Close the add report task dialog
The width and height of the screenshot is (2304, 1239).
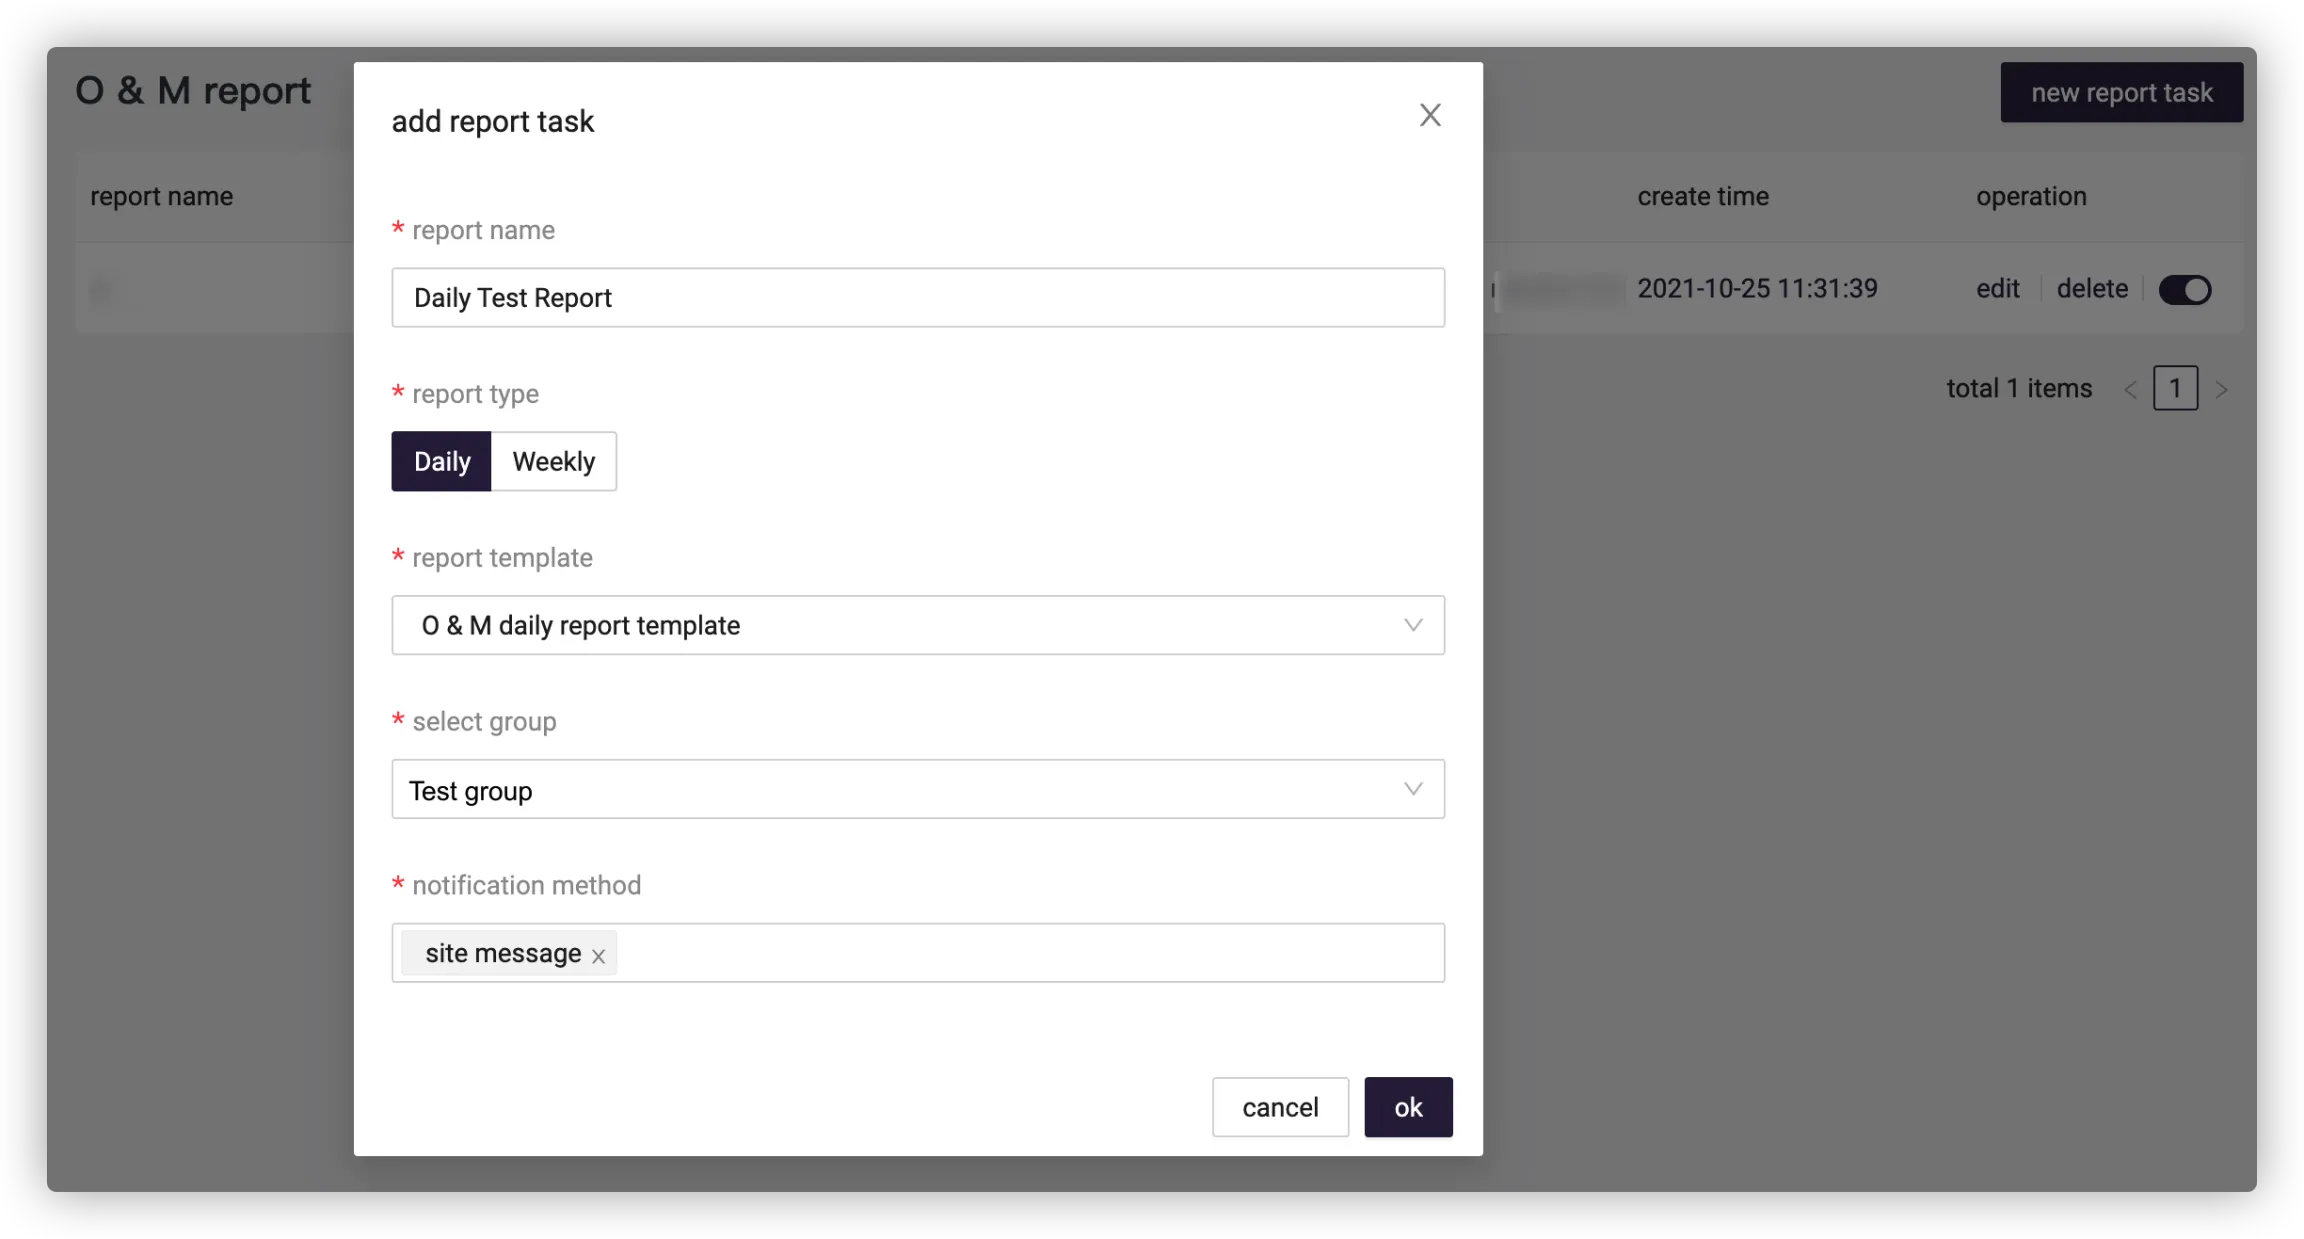(x=1430, y=115)
